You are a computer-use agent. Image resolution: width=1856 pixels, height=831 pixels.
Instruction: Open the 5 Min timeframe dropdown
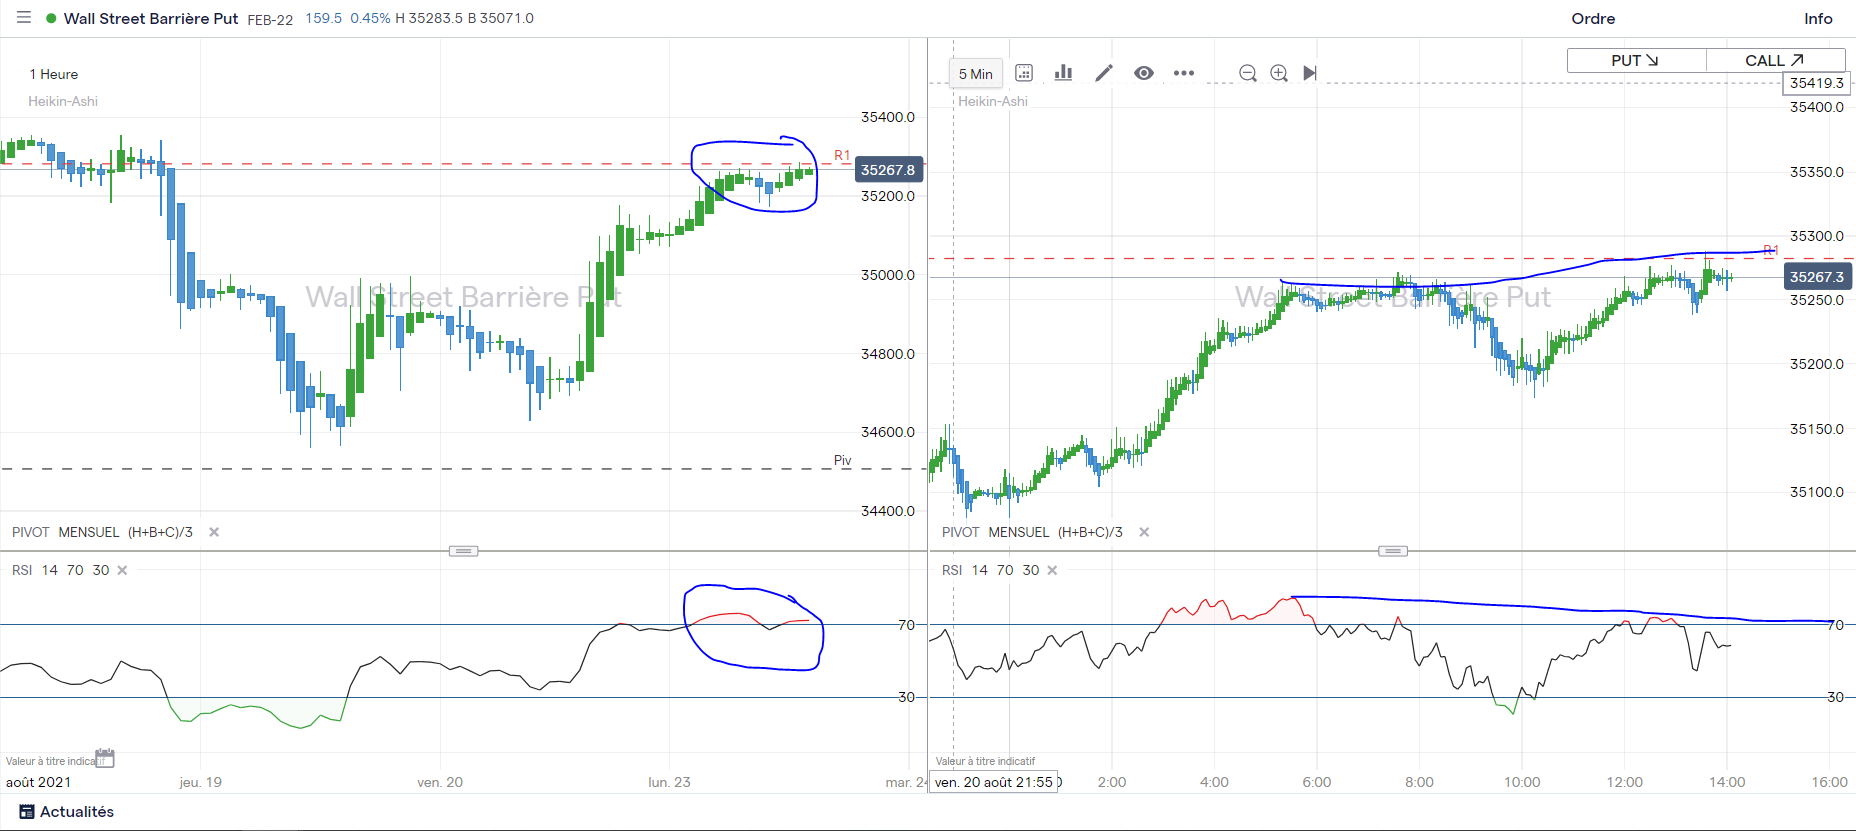[975, 74]
